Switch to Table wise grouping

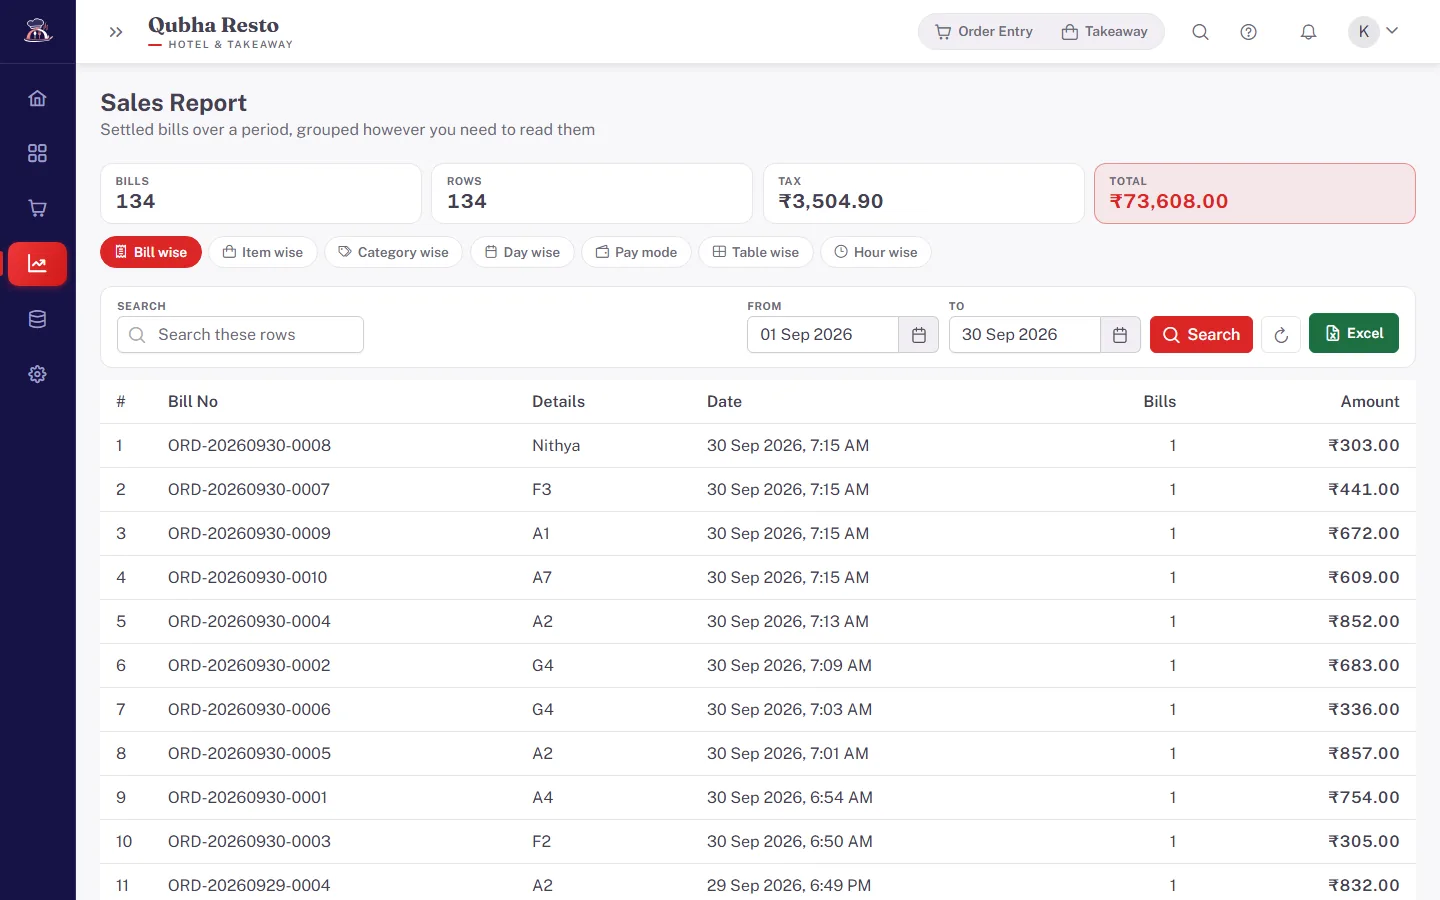[x=756, y=252]
